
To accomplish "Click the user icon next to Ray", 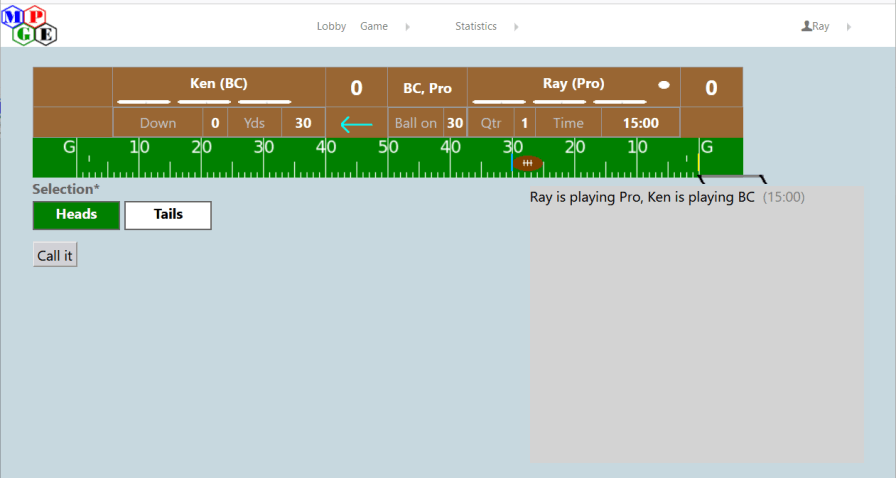I will [806, 26].
